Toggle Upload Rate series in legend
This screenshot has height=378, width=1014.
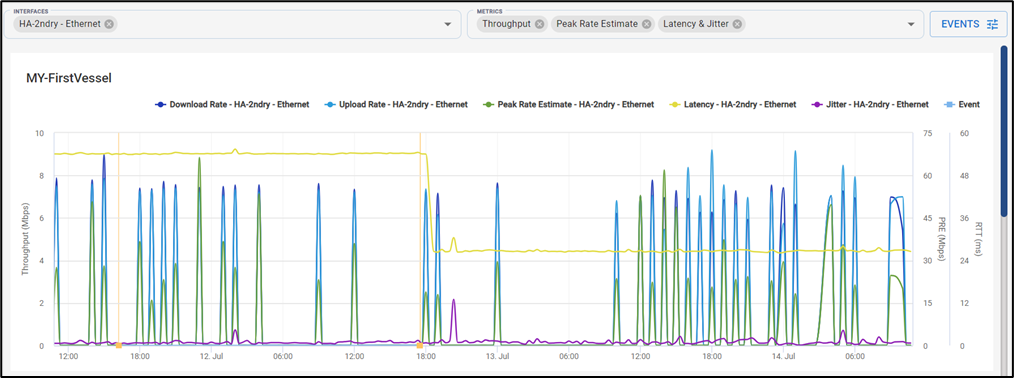click(396, 104)
